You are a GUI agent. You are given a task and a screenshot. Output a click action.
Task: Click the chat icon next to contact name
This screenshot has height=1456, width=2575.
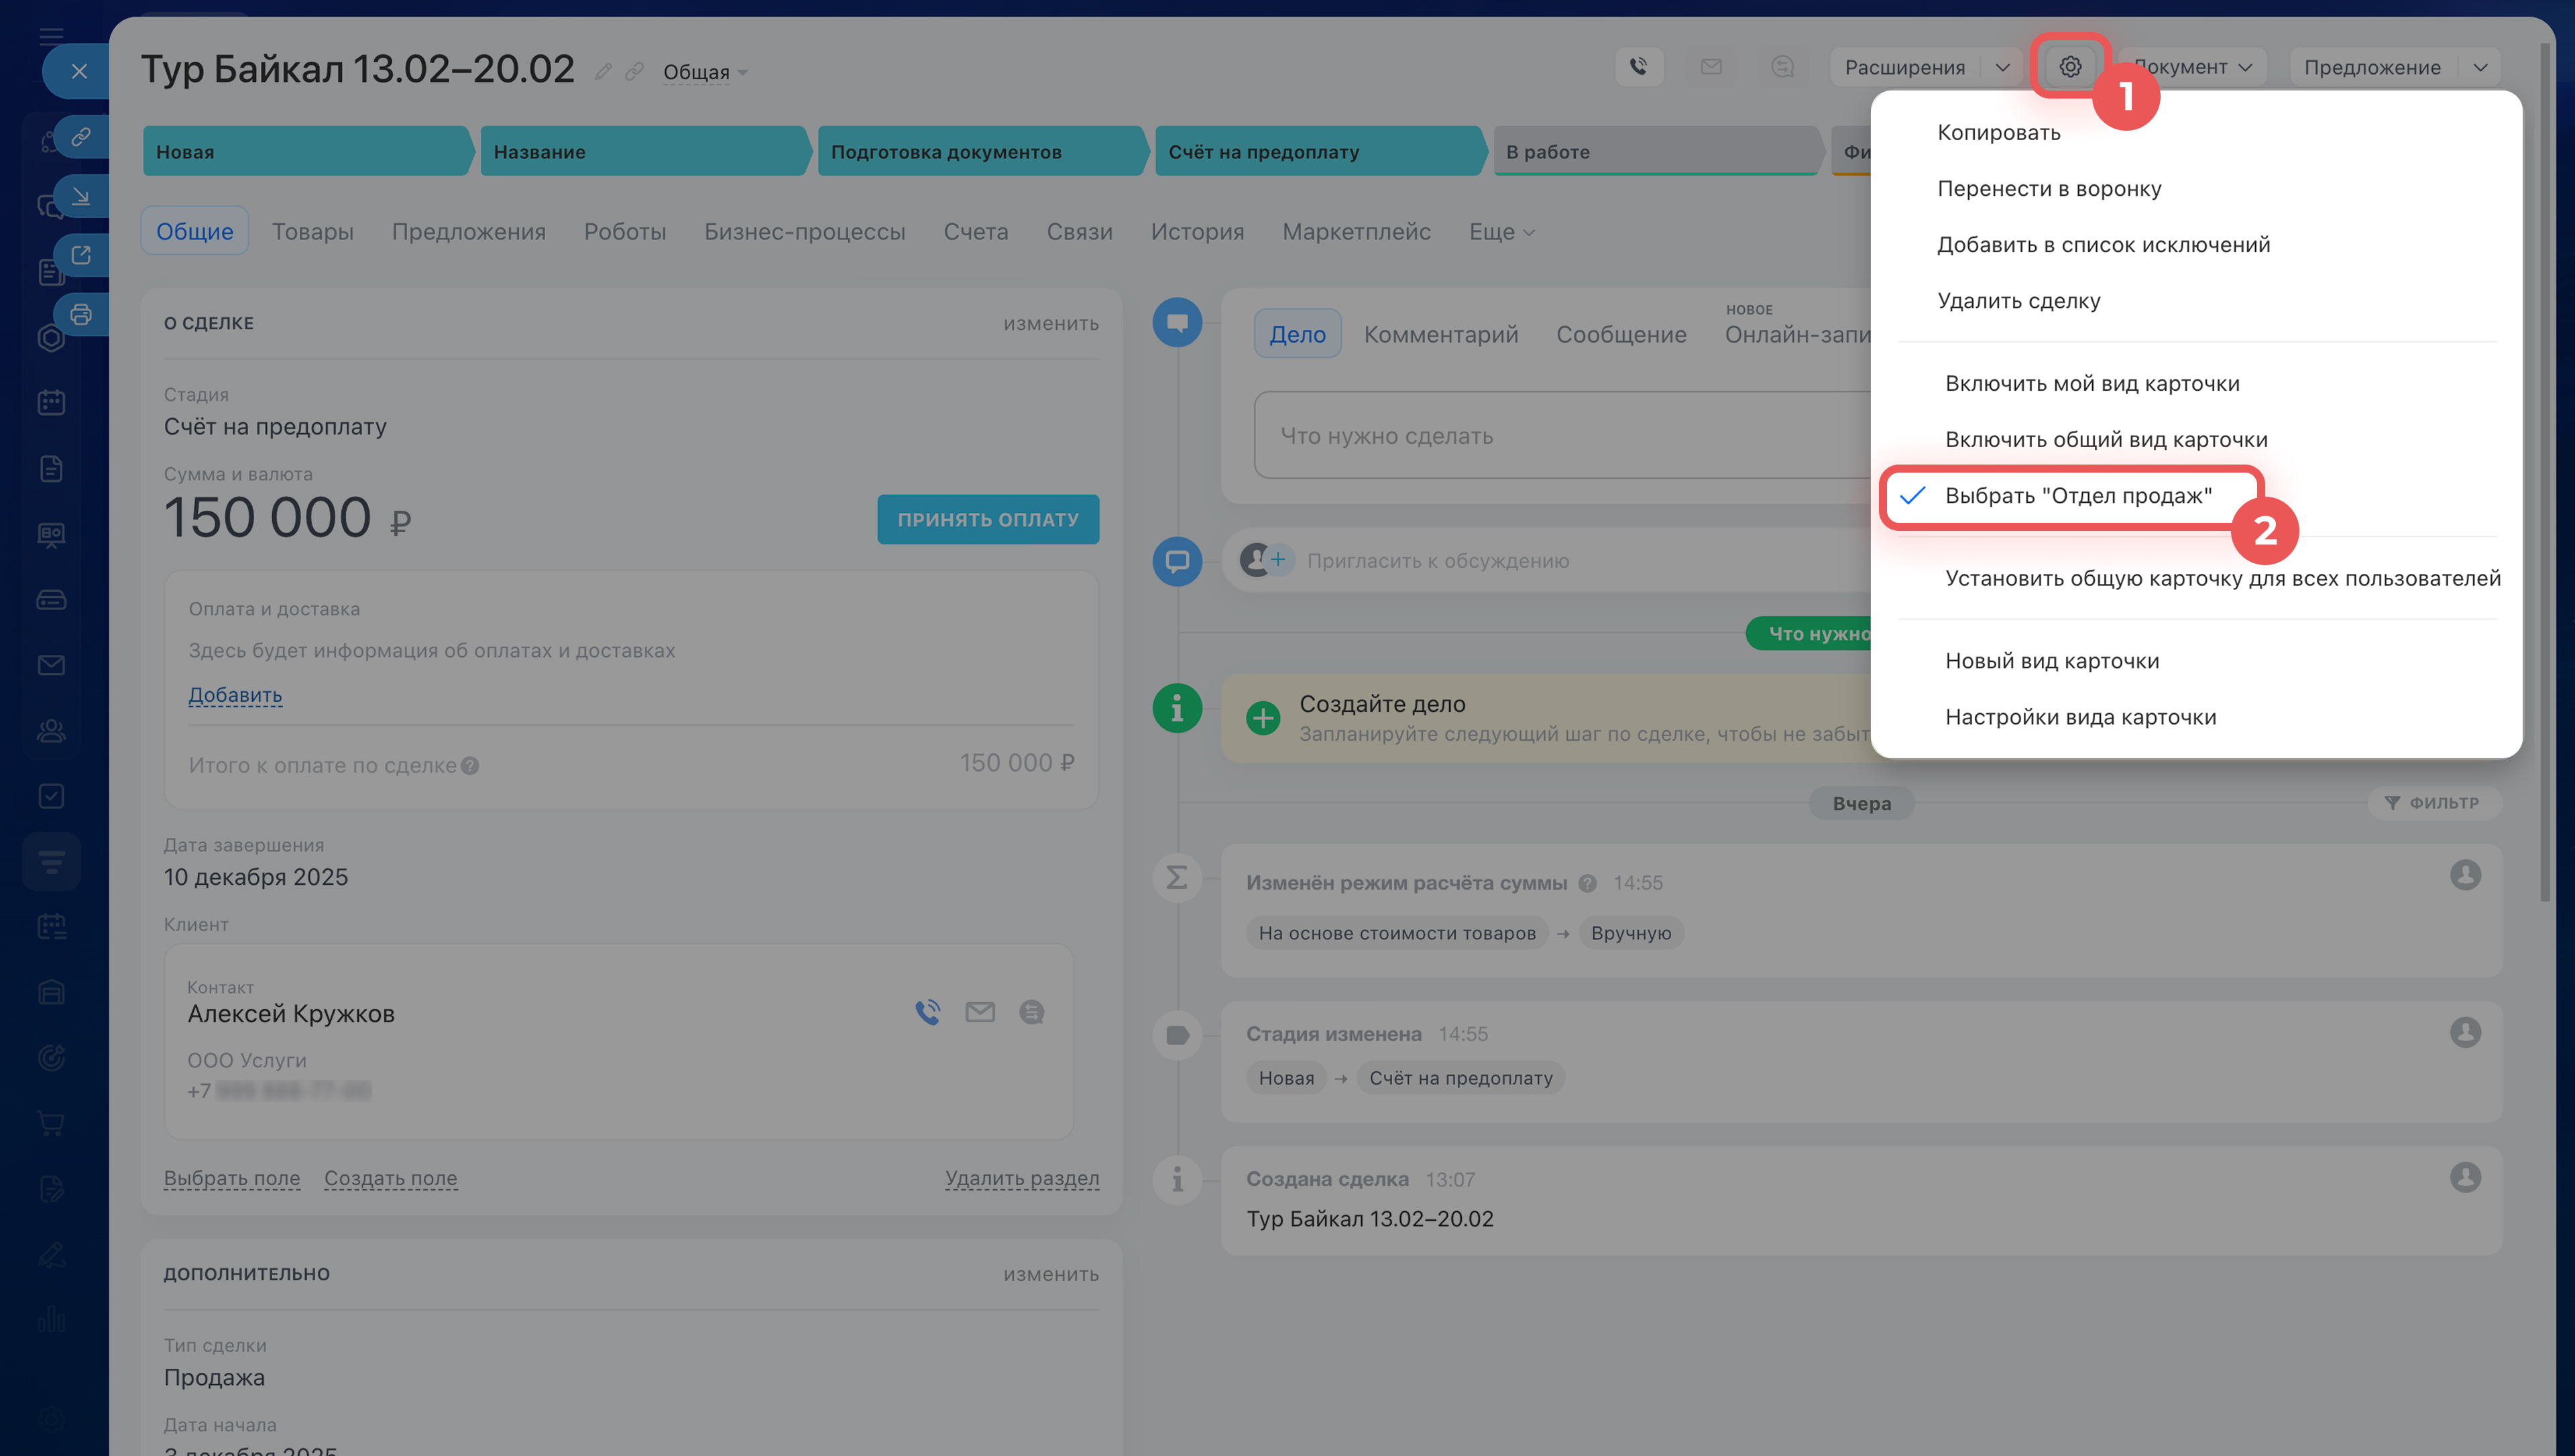click(x=1031, y=1012)
